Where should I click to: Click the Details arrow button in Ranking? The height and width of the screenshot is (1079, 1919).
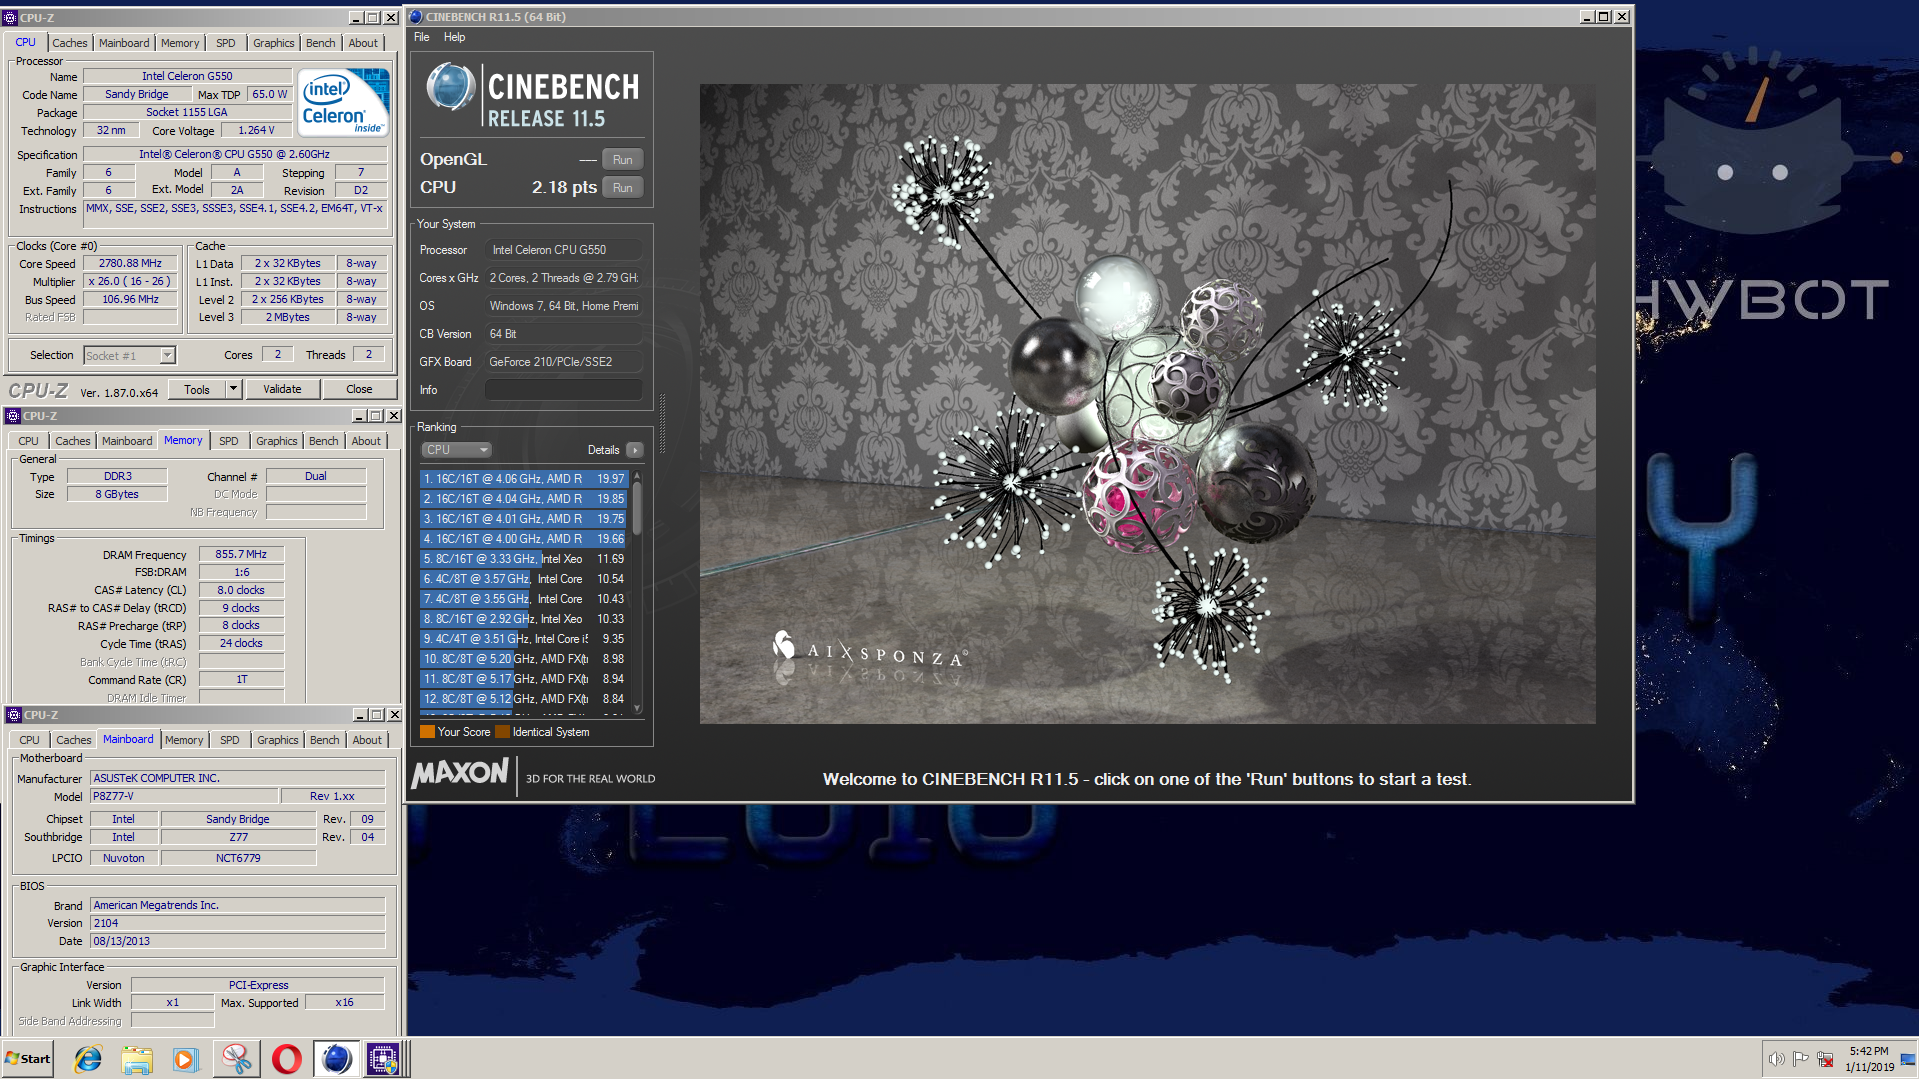coord(634,450)
